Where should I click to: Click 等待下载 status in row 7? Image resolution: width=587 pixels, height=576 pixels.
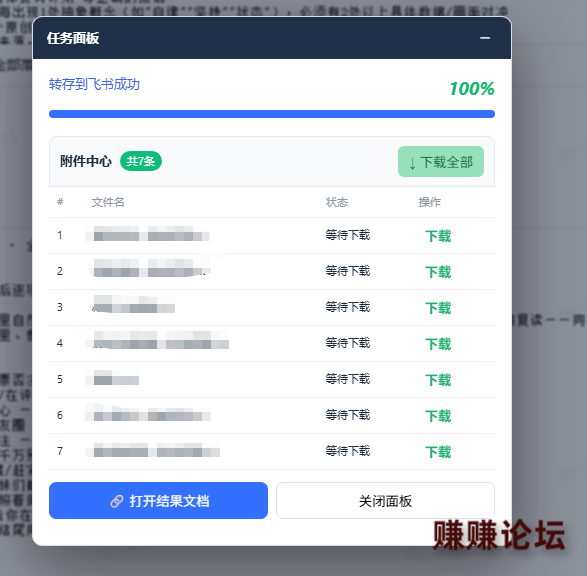[x=348, y=451]
